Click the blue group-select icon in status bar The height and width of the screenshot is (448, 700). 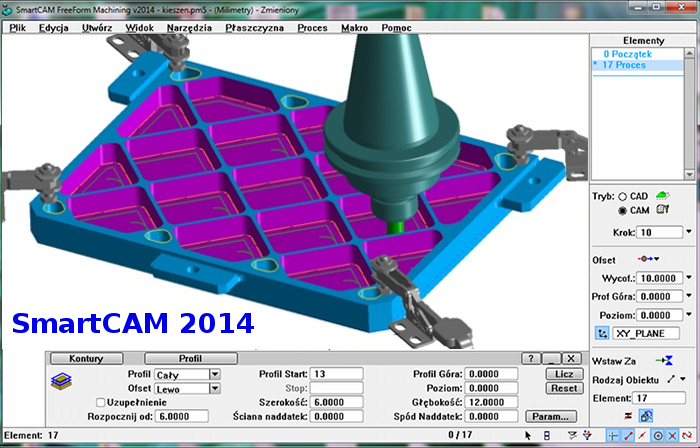point(547,435)
